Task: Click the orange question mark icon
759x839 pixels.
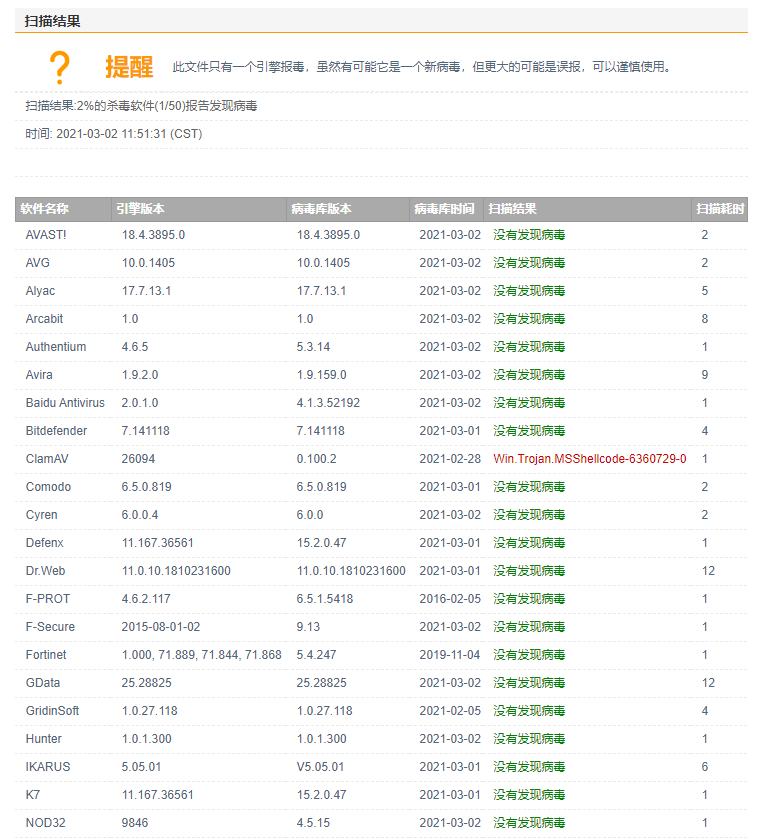Action: (59, 68)
